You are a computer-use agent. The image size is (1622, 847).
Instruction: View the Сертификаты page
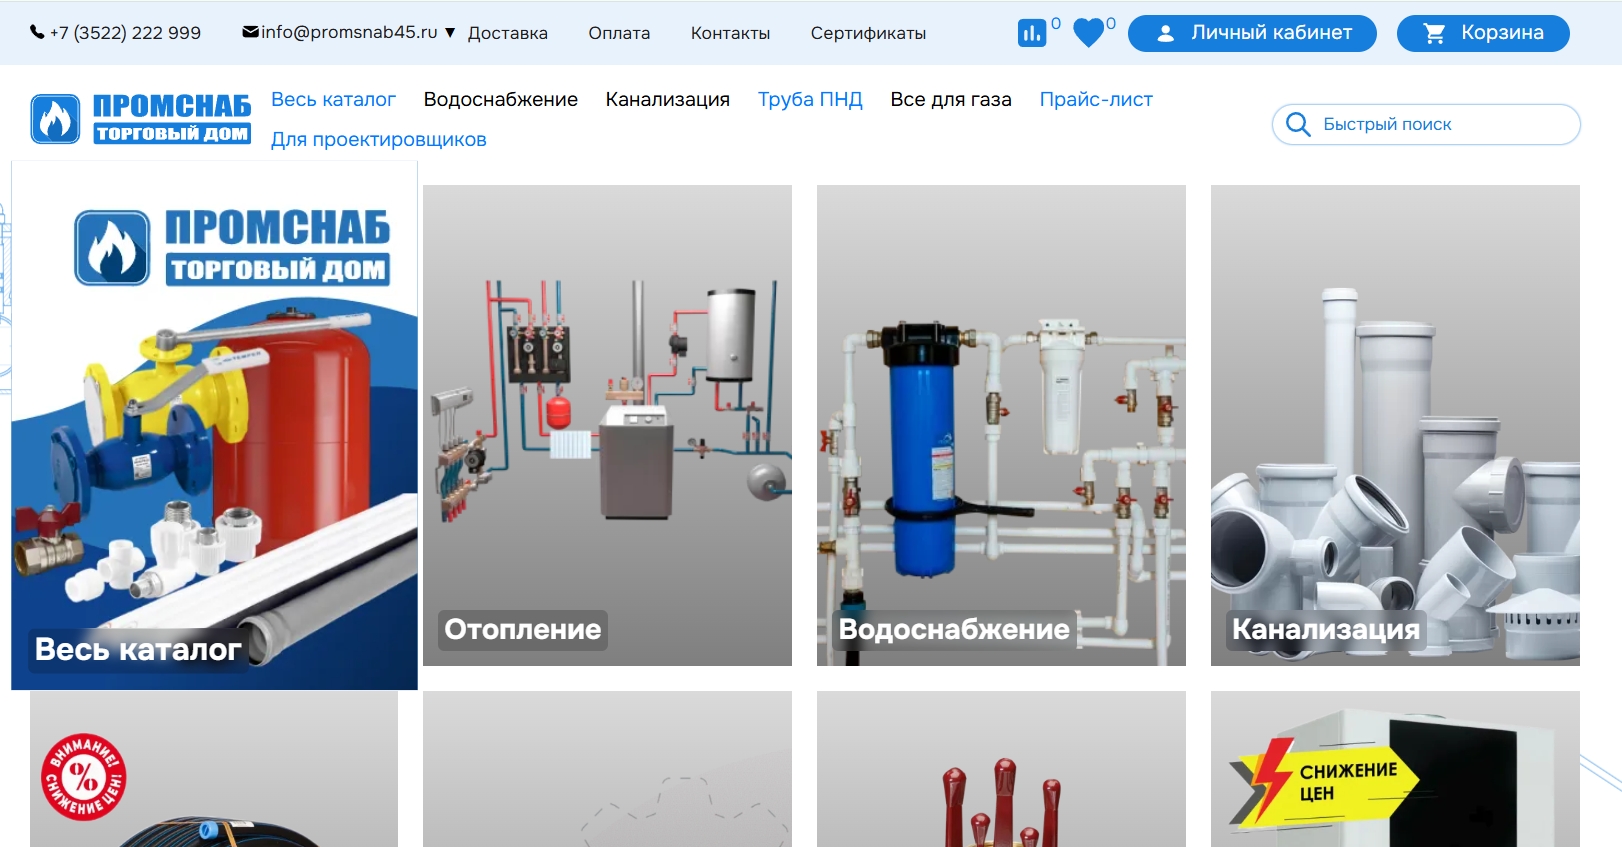click(868, 33)
